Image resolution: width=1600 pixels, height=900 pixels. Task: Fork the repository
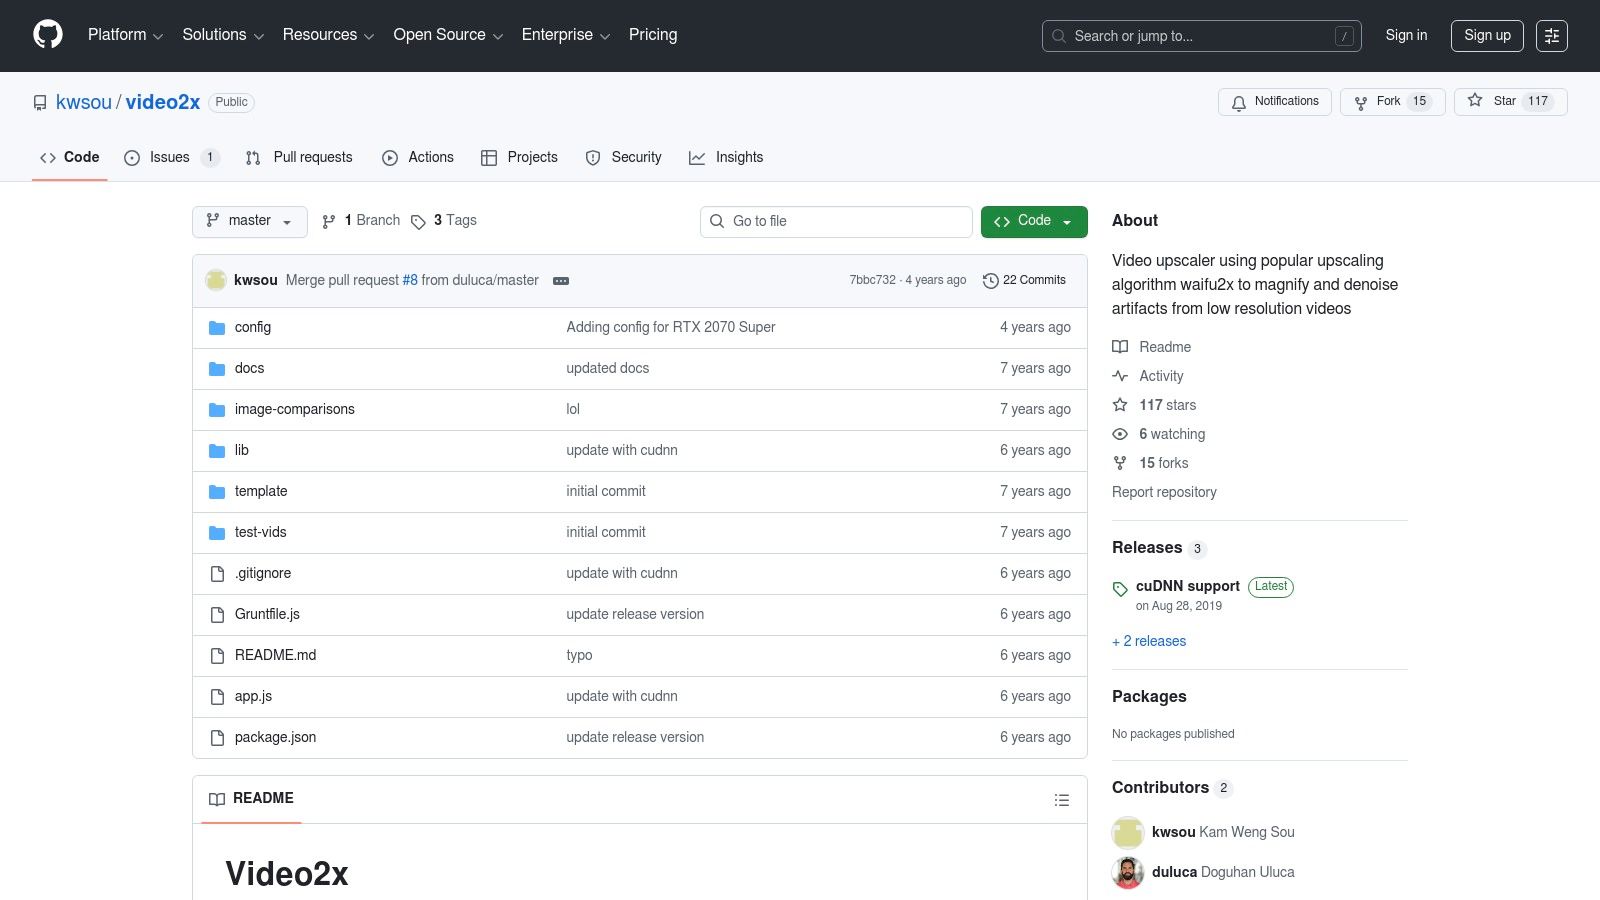[x=1392, y=102]
